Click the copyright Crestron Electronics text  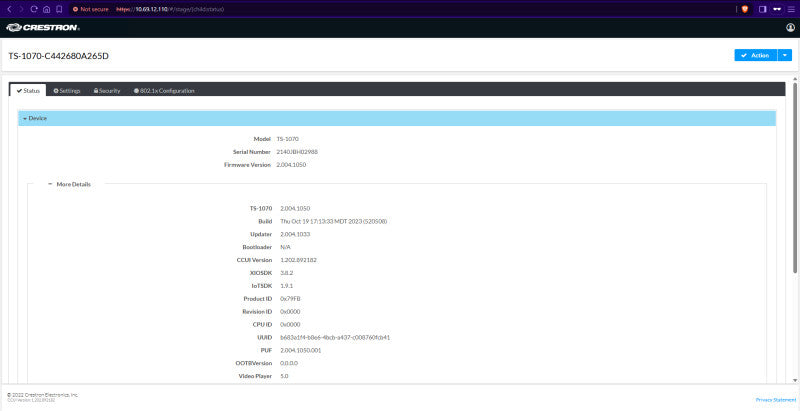[43, 395]
